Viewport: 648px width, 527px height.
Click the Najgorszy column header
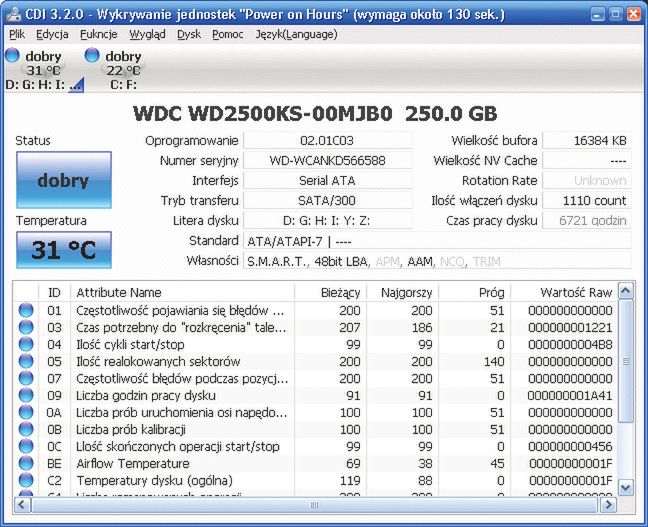pyautogui.click(x=402, y=292)
